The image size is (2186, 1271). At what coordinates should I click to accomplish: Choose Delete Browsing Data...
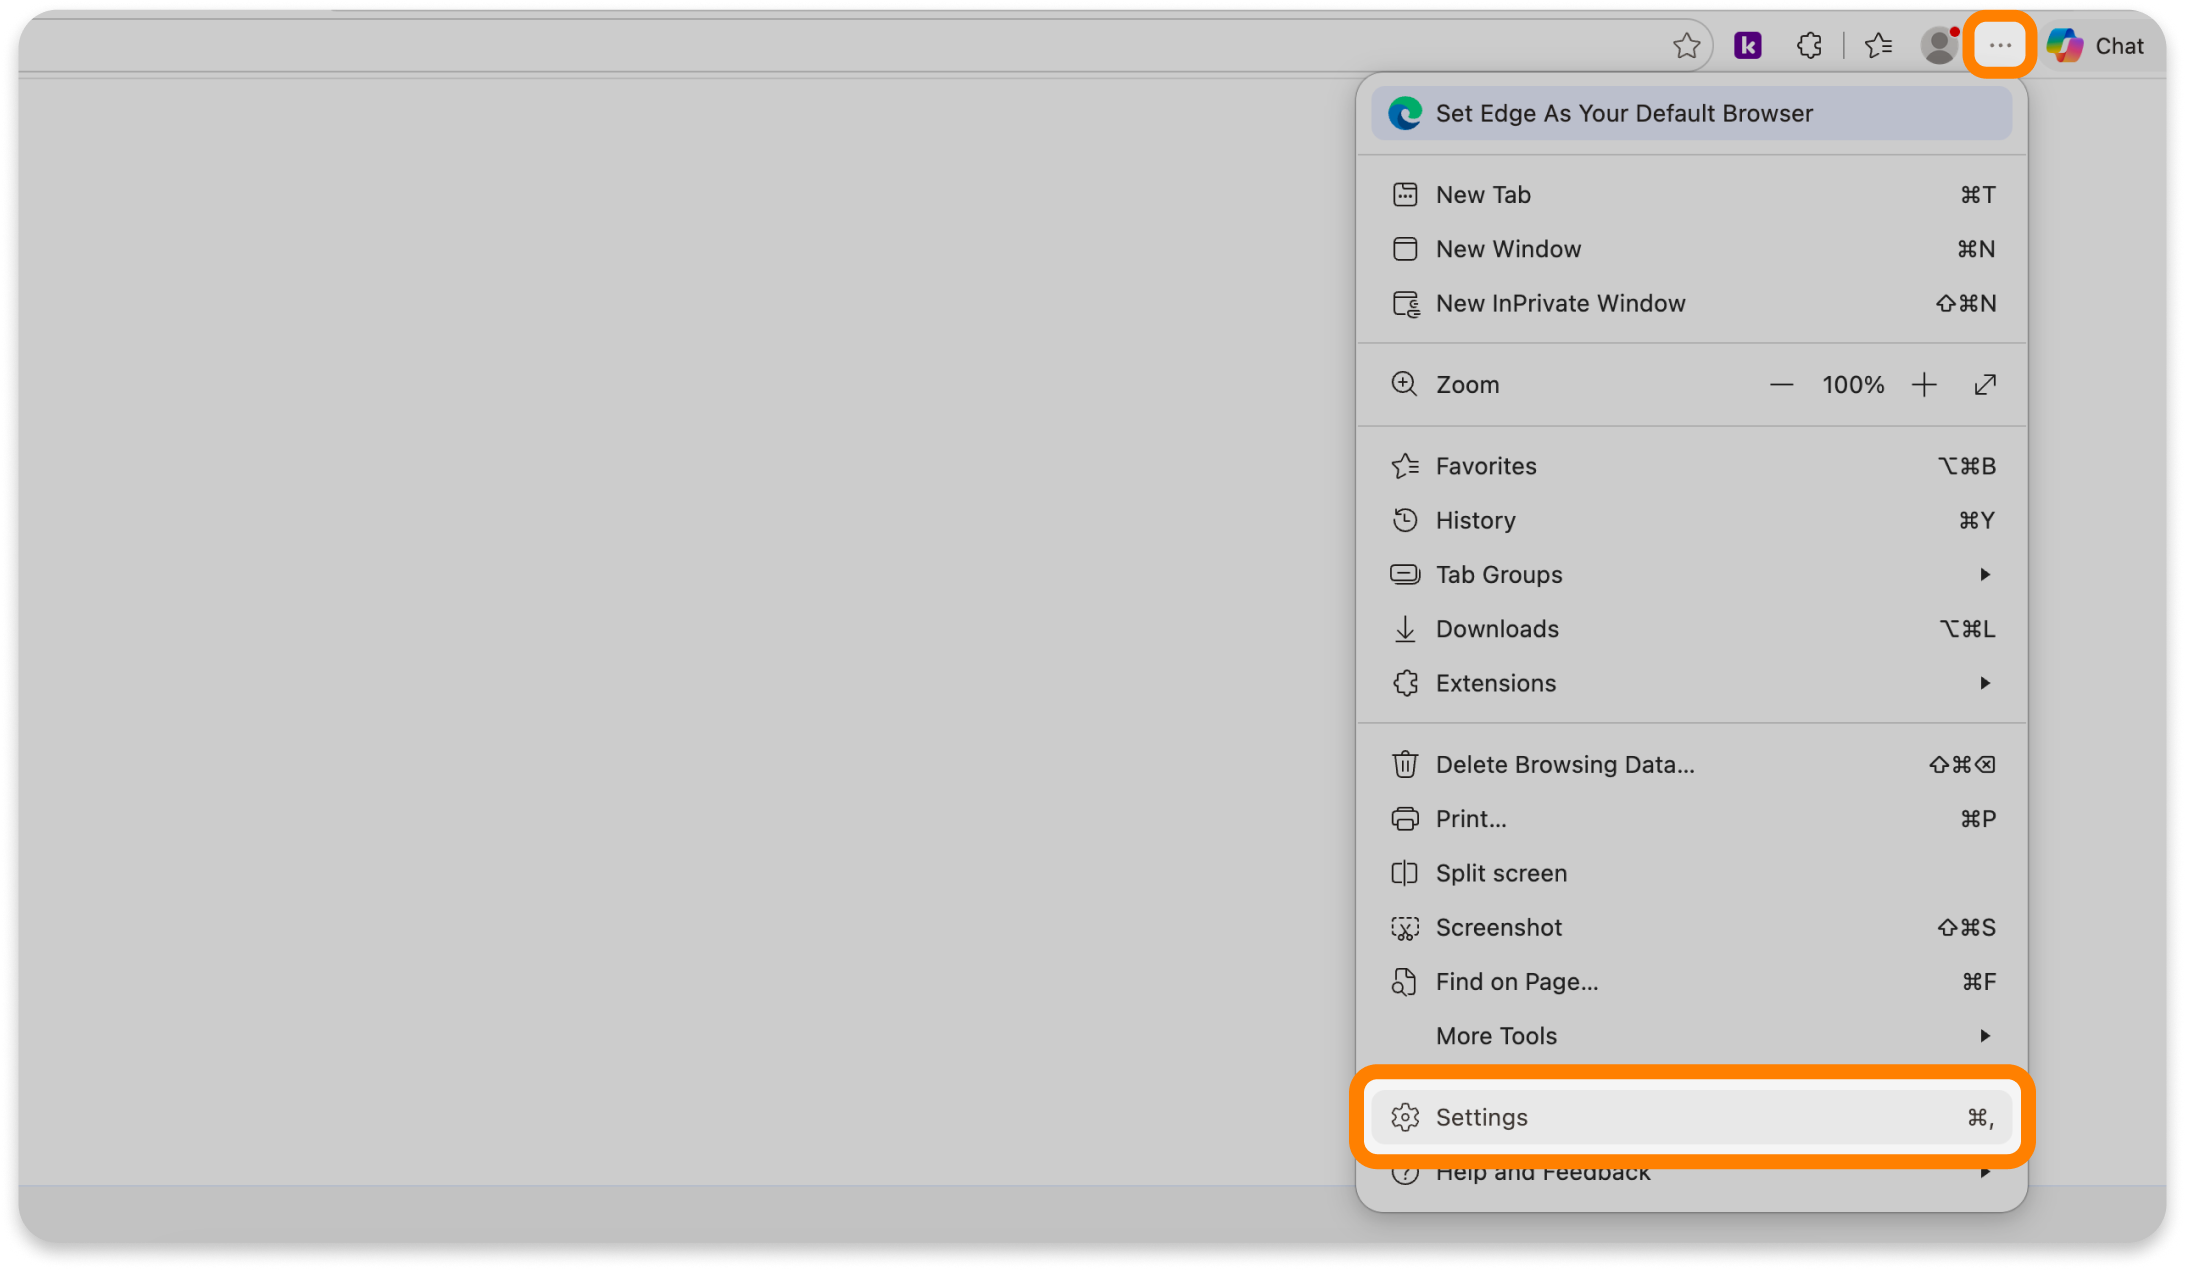tap(1691, 765)
